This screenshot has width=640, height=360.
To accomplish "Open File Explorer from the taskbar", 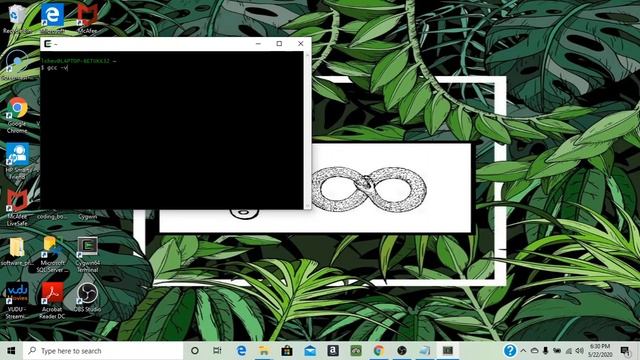I will (x=264, y=351).
